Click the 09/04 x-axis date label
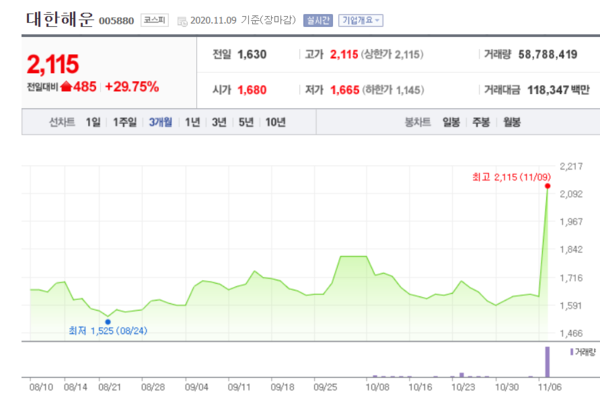Image resolution: width=600 pixels, height=402 pixels. point(196,387)
